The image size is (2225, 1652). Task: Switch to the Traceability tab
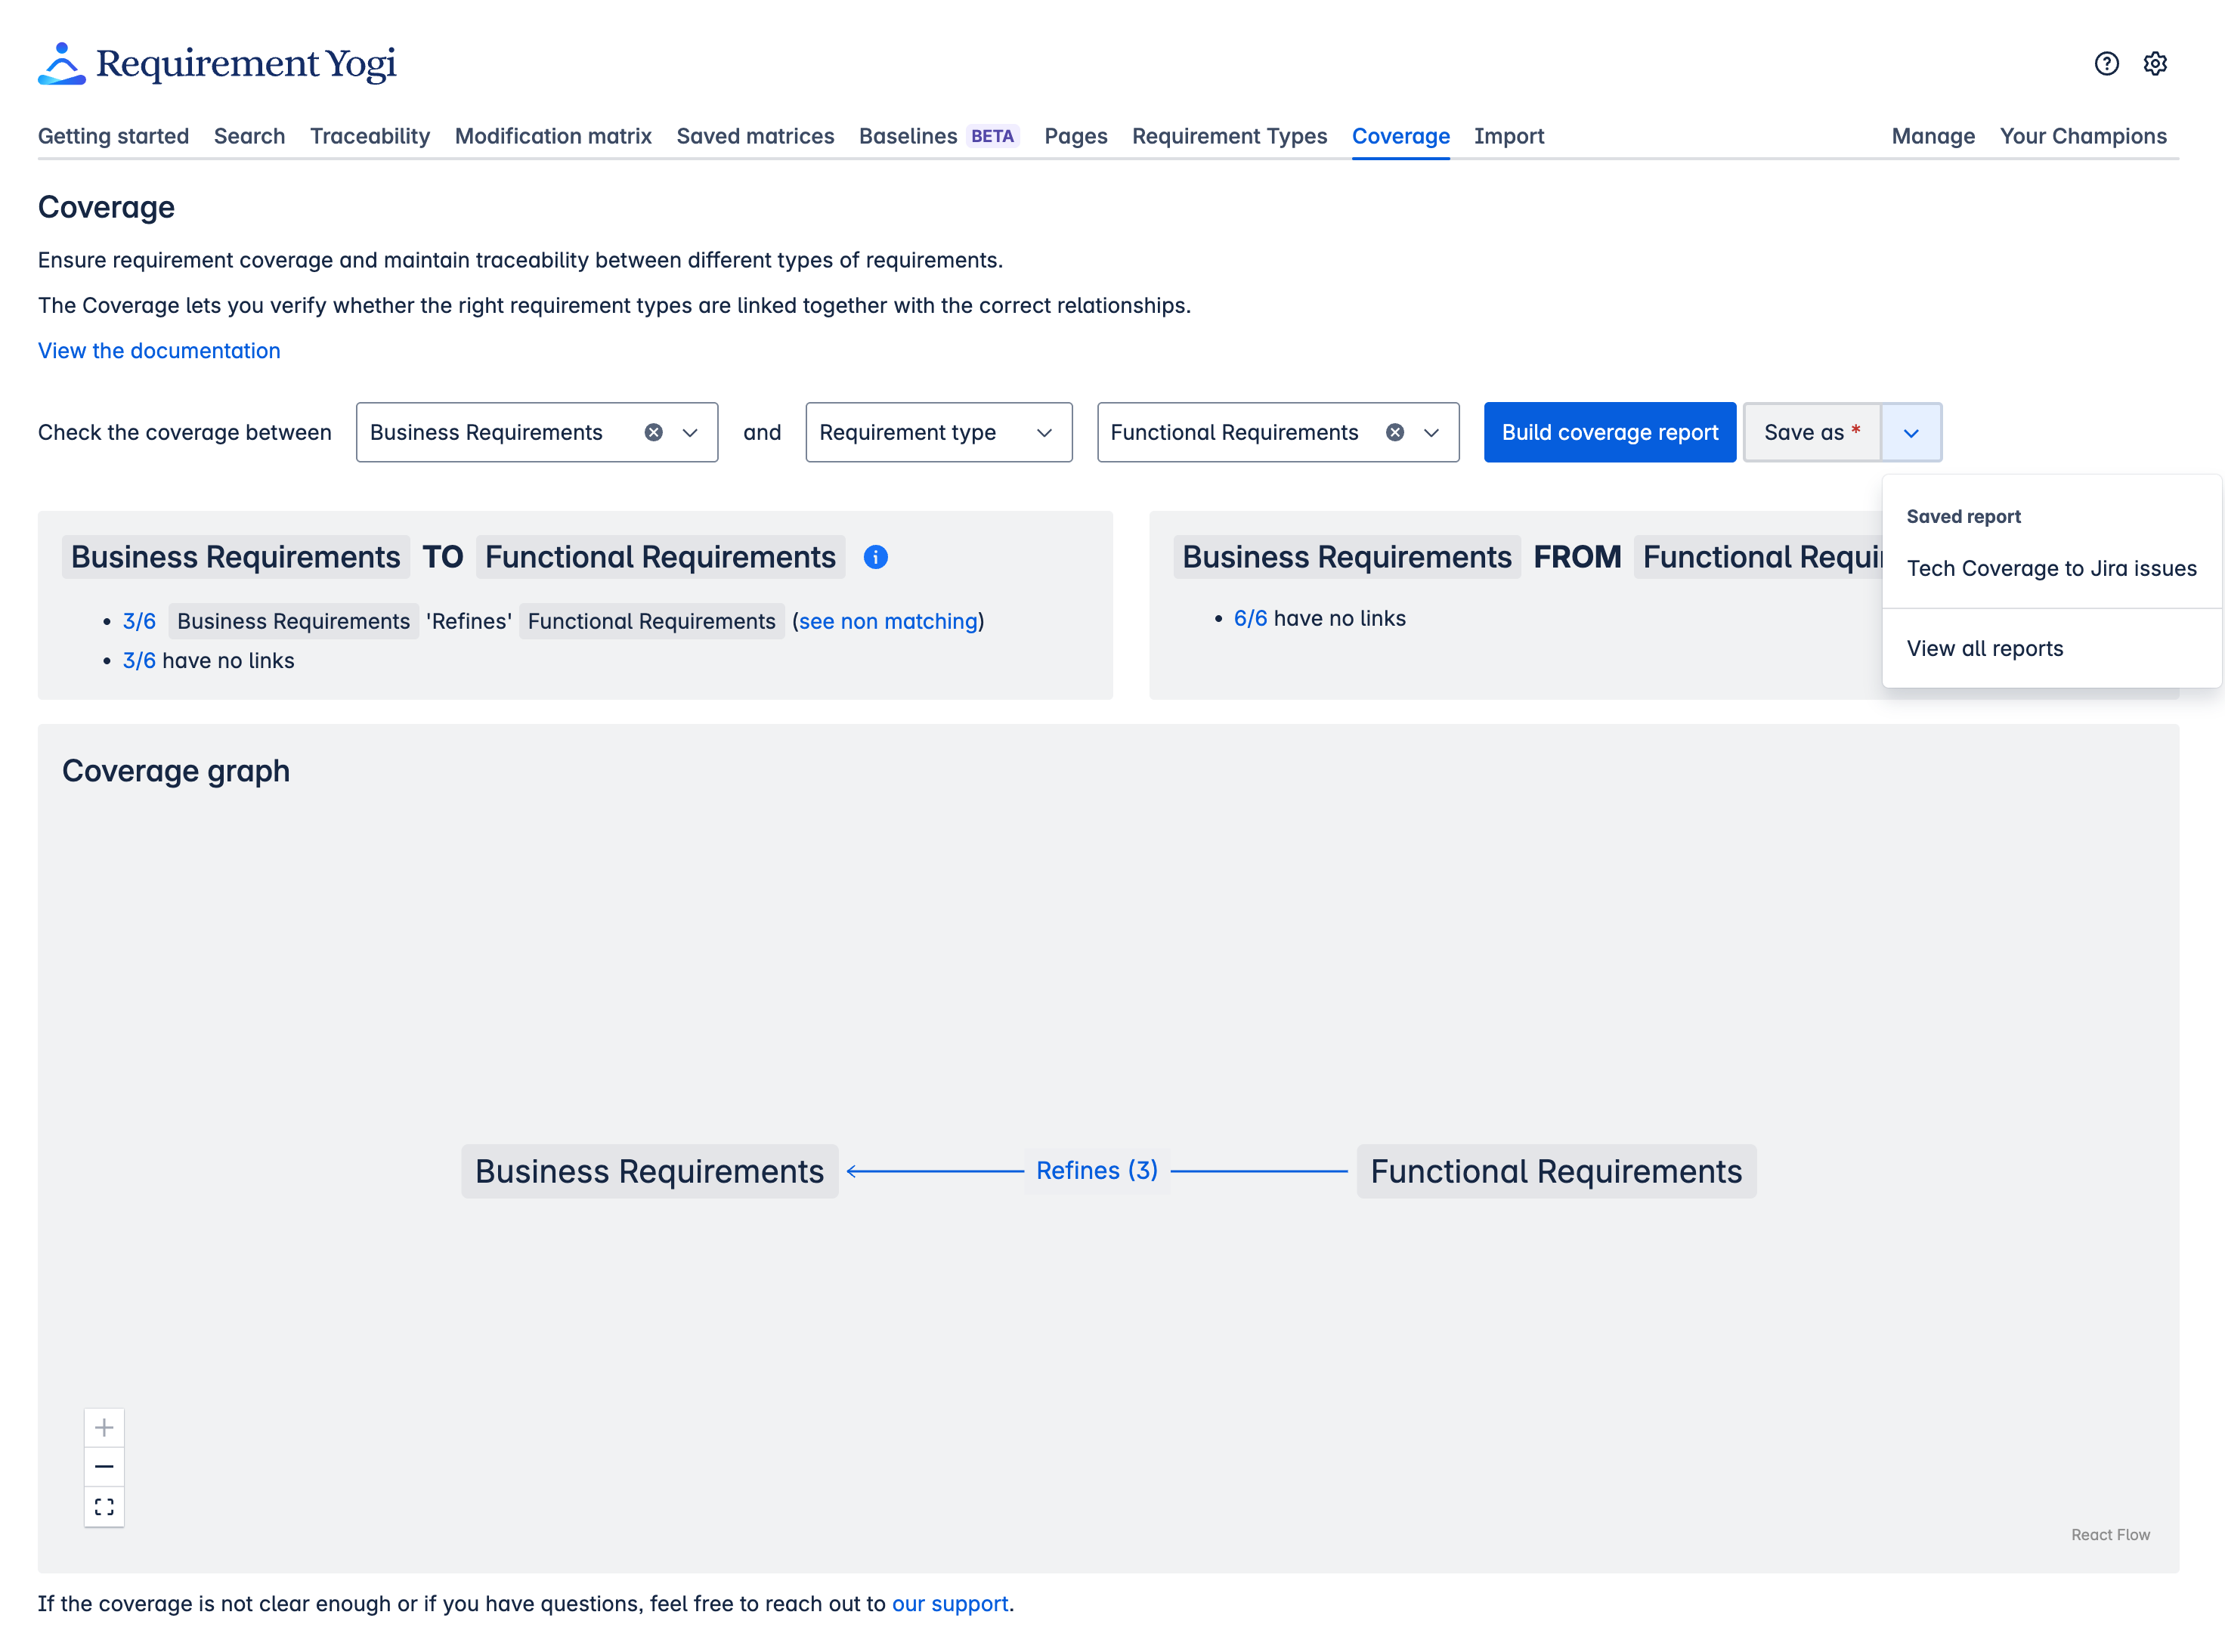pos(369,136)
